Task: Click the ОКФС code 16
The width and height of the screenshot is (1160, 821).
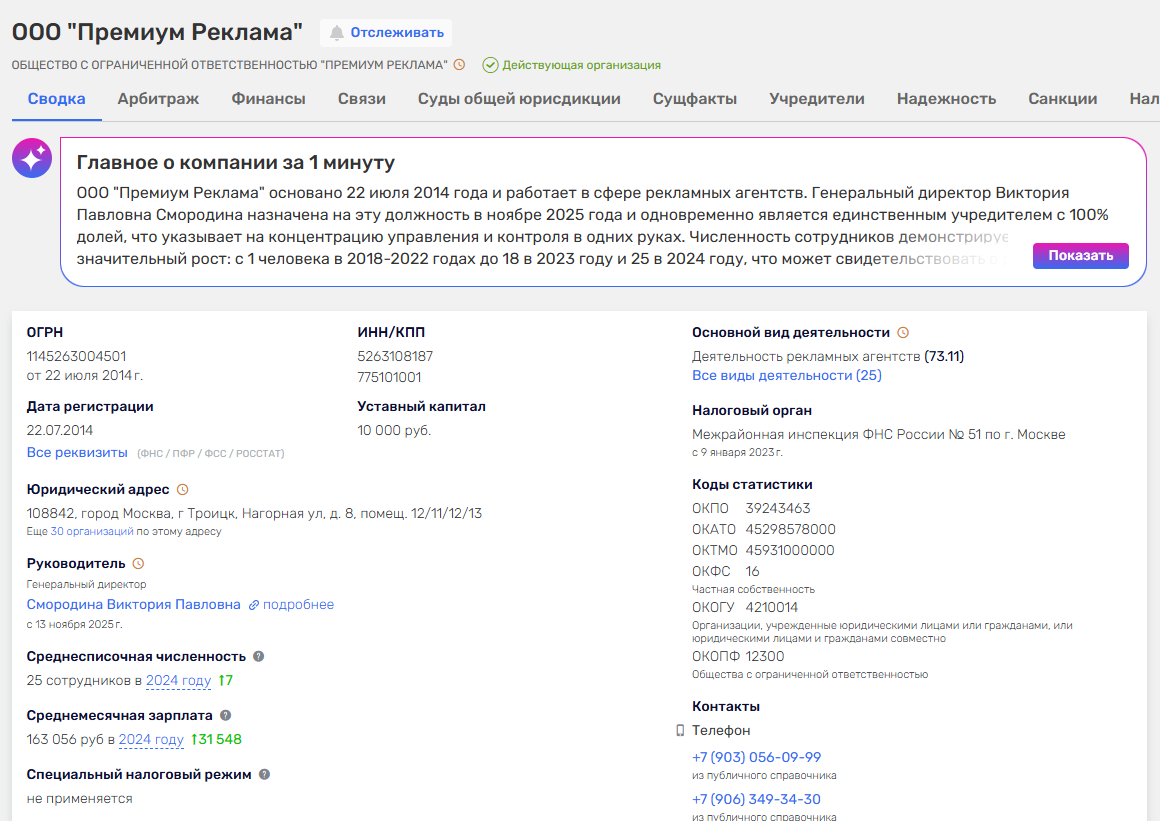Action: point(752,572)
